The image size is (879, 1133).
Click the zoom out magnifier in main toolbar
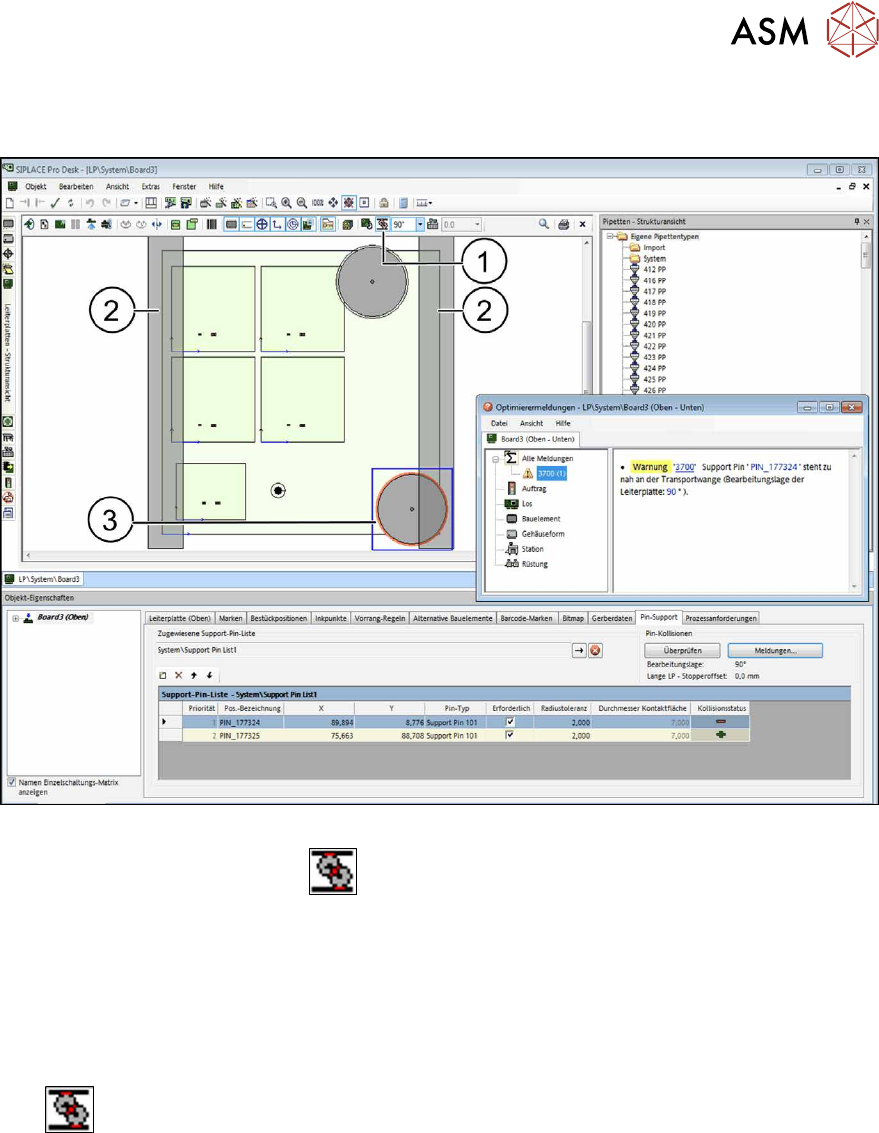click(301, 203)
